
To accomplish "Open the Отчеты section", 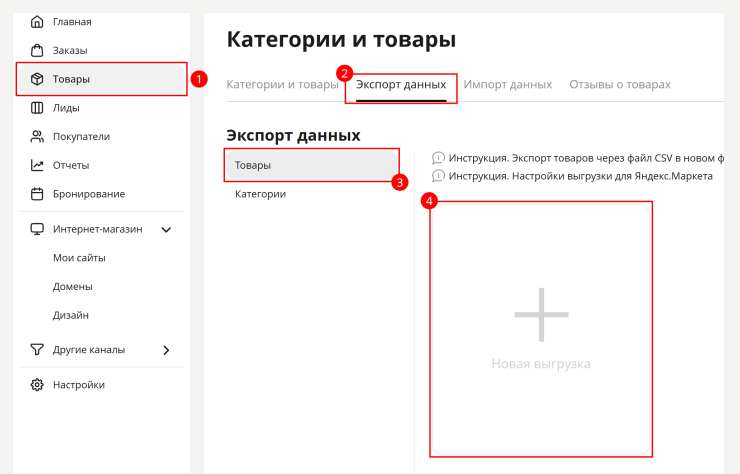I will point(101,165).
